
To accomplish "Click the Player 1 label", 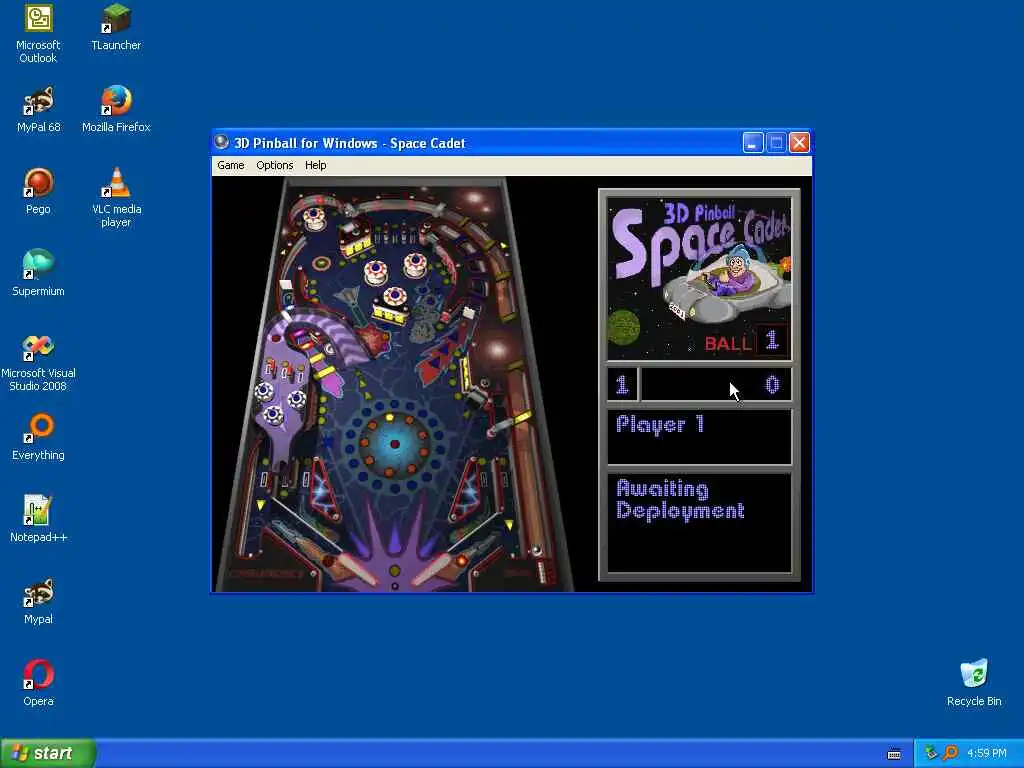I will tap(660, 424).
